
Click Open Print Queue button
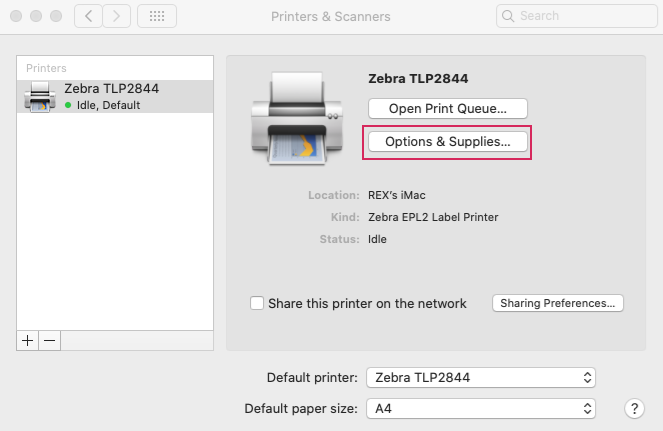tap(448, 109)
